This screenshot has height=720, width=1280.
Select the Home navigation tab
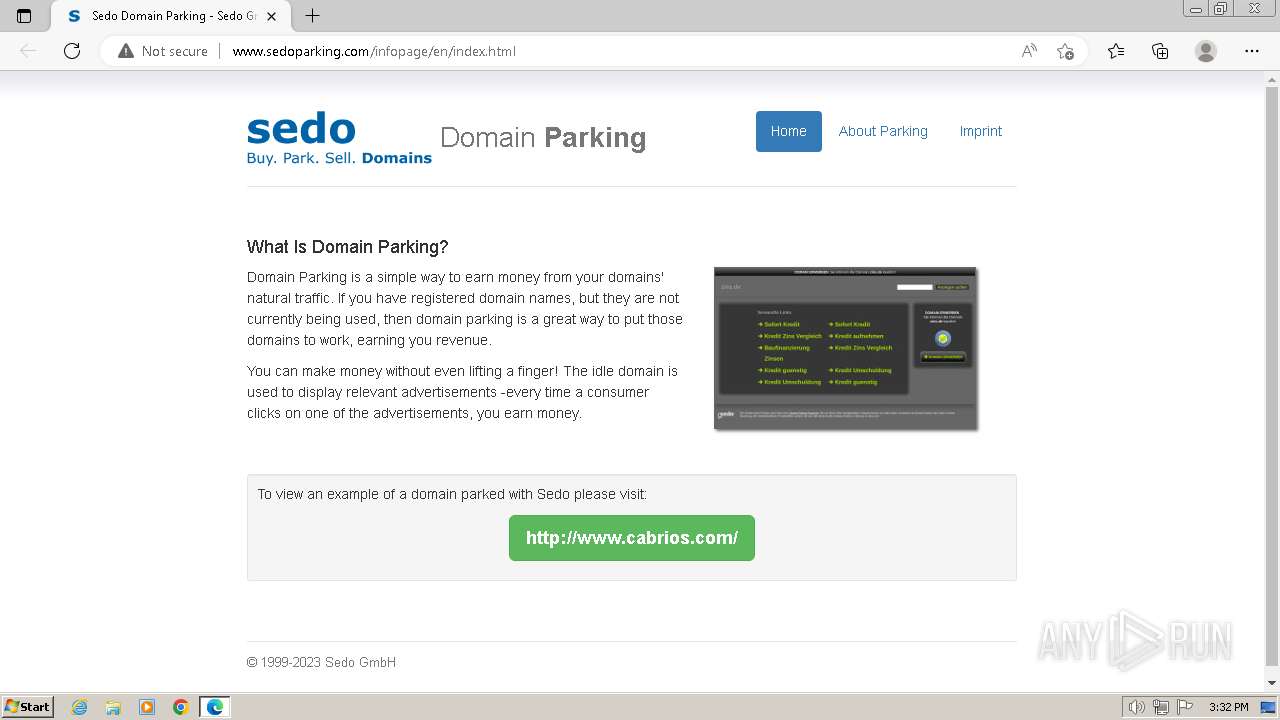point(788,131)
